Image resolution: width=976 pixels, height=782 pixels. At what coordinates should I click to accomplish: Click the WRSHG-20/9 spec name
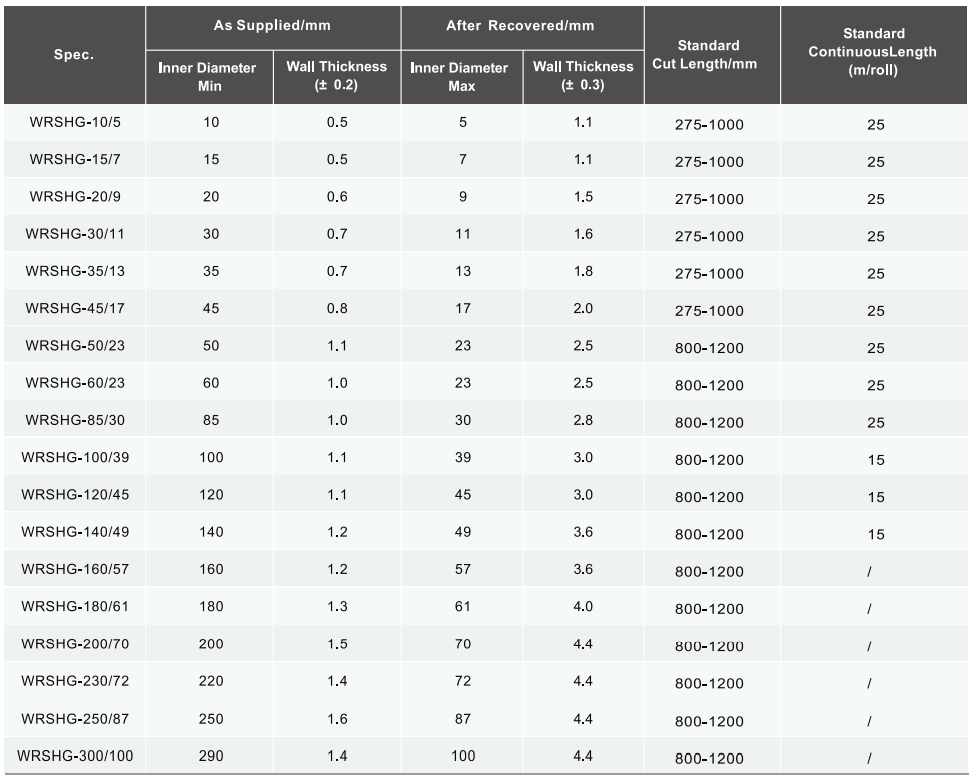coord(75,197)
